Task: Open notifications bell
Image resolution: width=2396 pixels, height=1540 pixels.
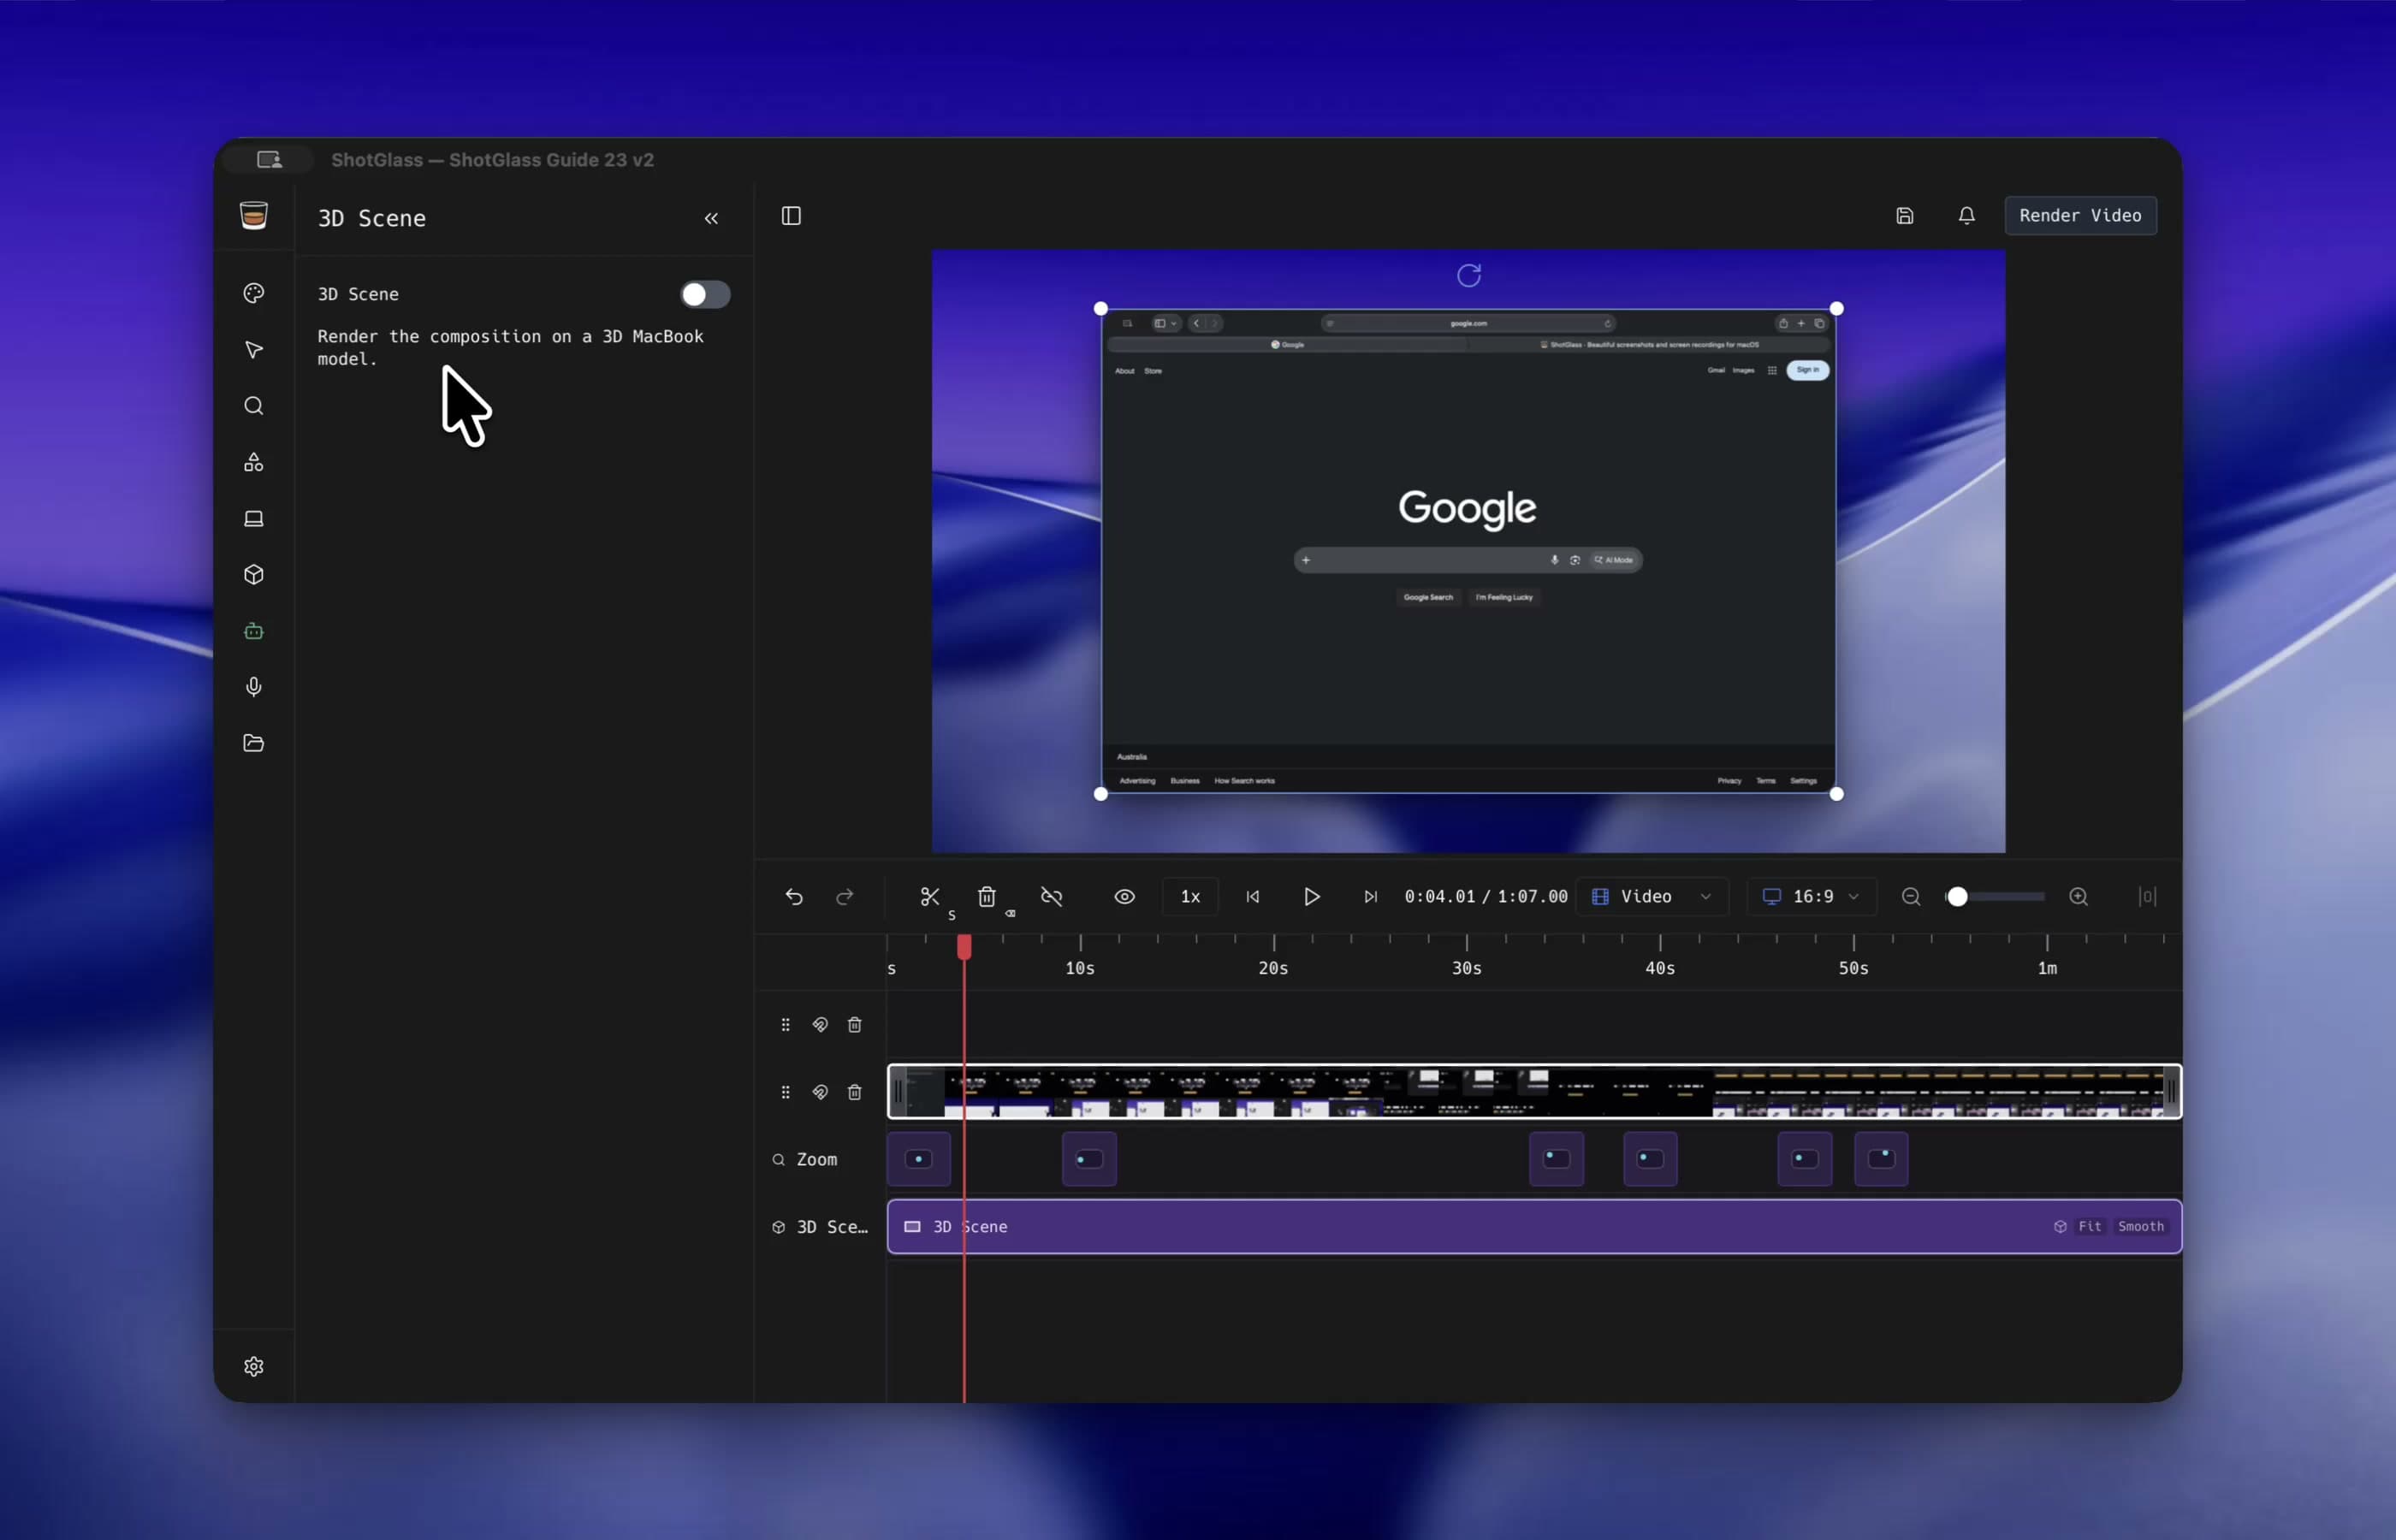Action: tap(1966, 215)
